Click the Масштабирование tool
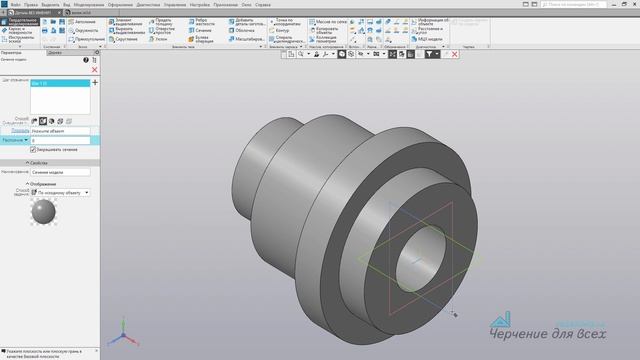640x360 pixels. (247, 39)
